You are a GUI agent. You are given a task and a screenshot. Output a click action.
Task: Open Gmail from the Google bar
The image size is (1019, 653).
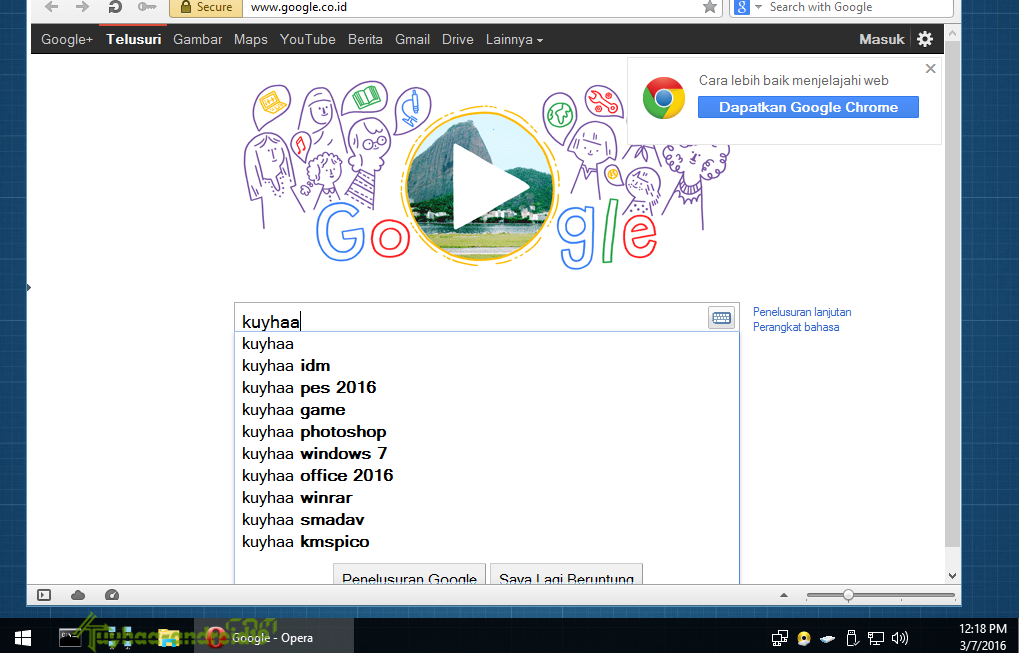point(413,39)
